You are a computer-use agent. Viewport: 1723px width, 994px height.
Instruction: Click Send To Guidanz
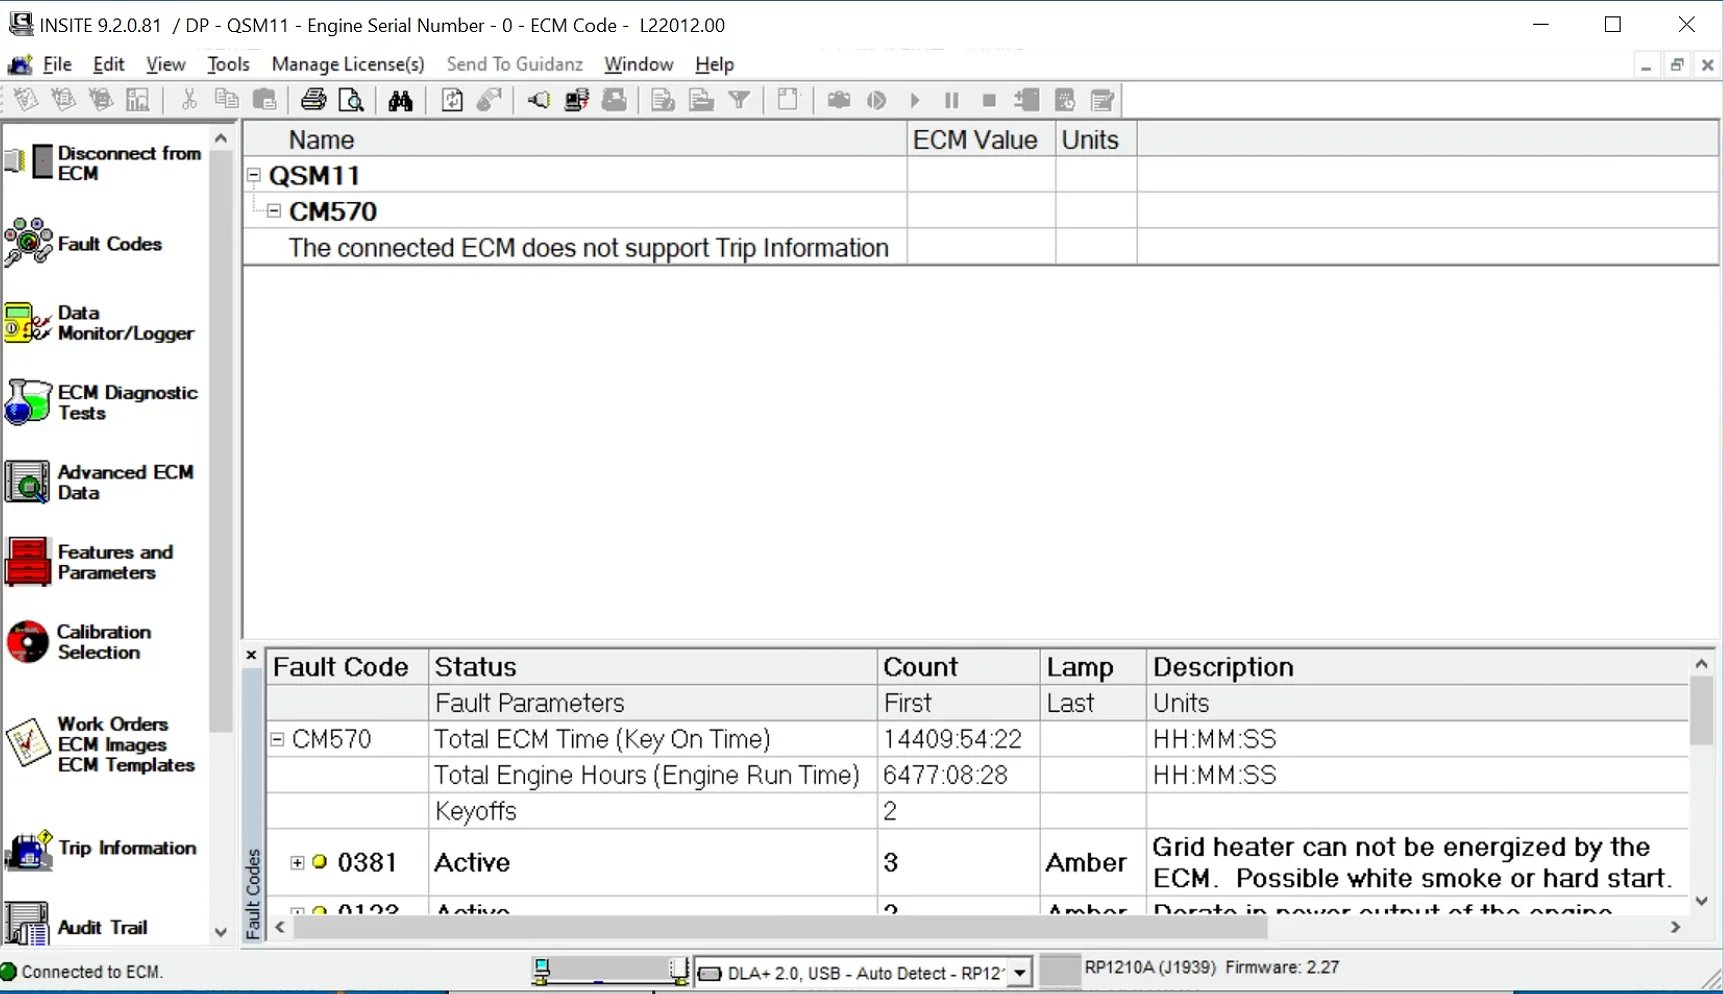pos(514,64)
